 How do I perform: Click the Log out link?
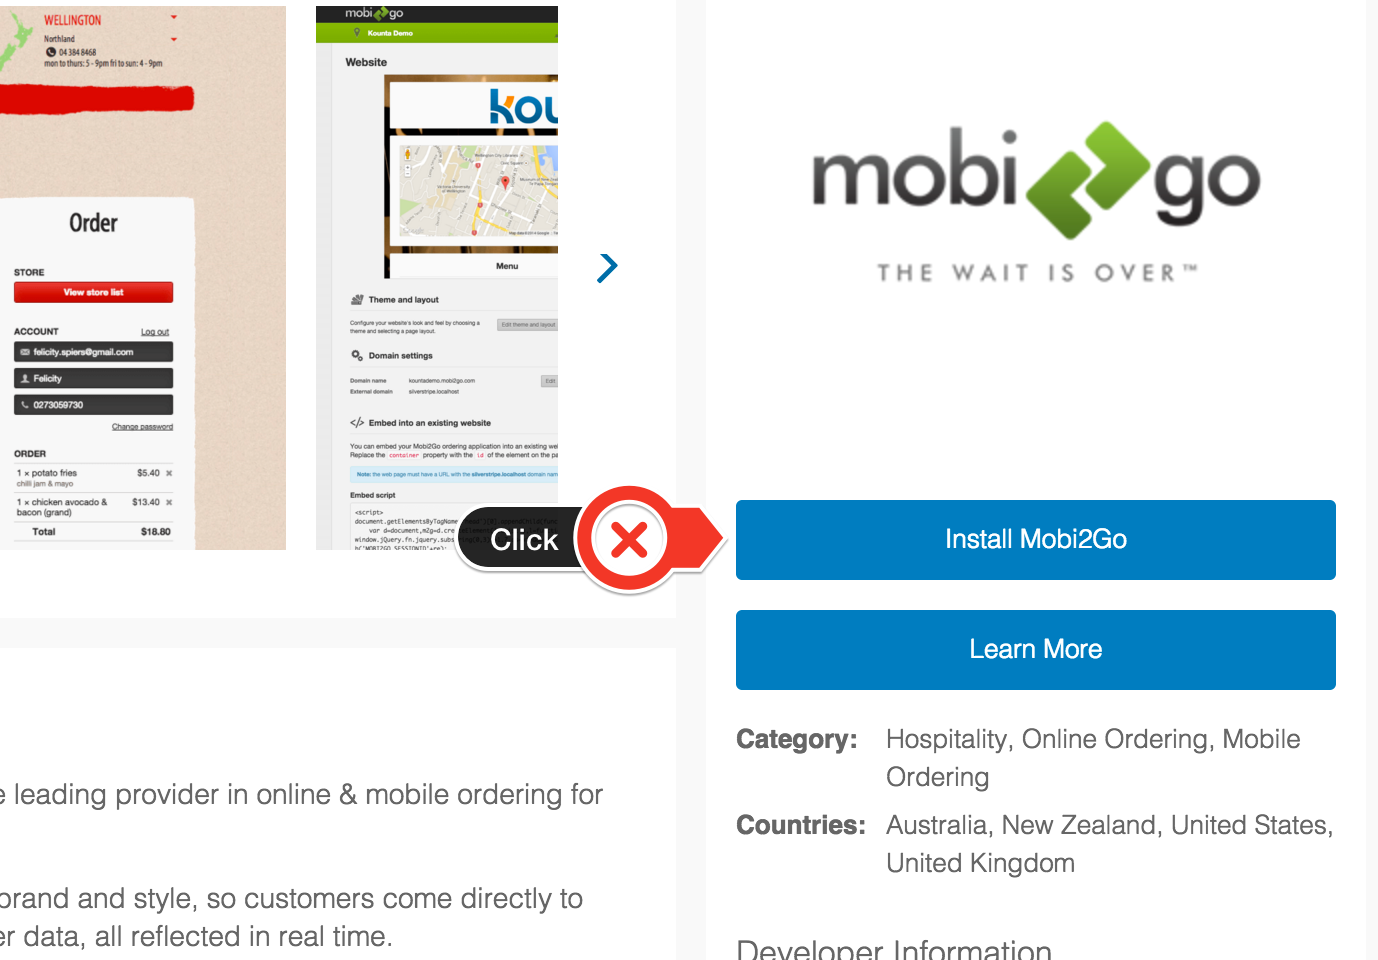155,332
